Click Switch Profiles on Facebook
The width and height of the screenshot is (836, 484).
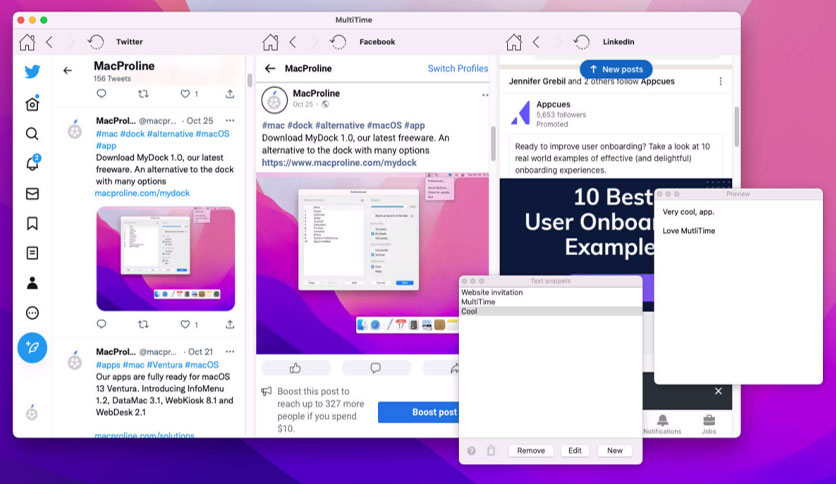458,68
